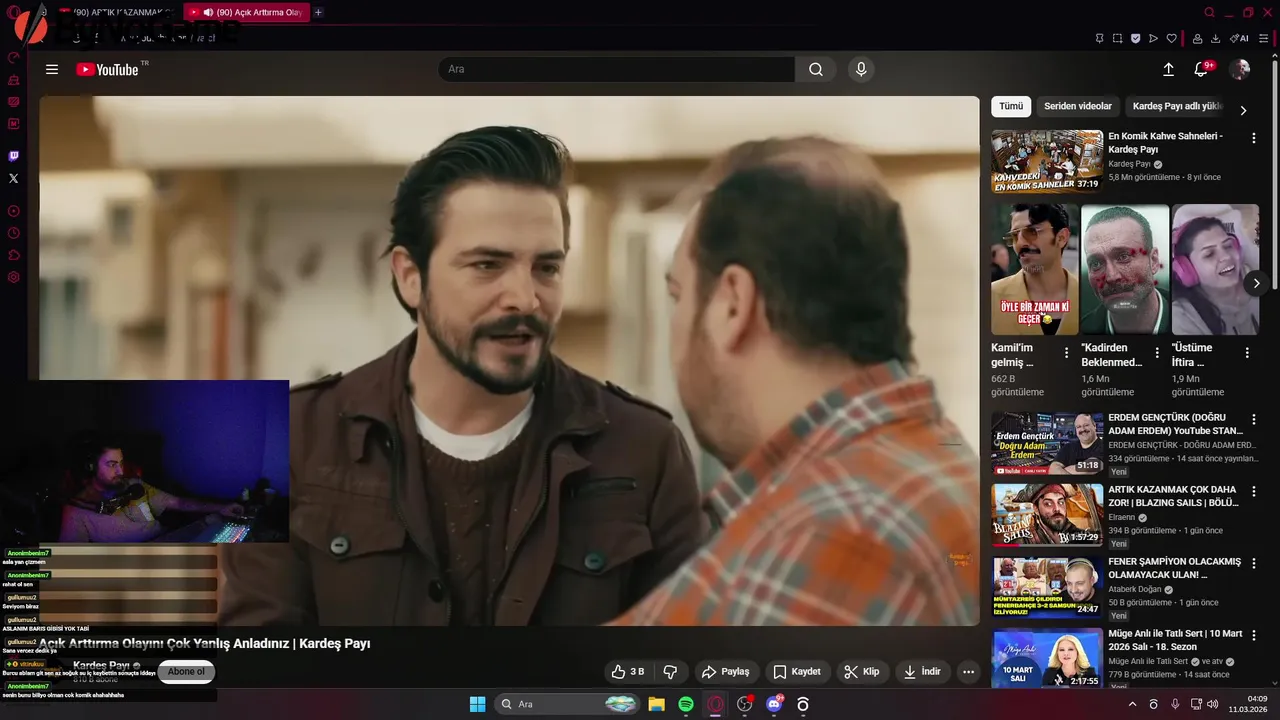Open the YouTube guide hamburger menu
The width and height of the screenshot is (1280, 720).
pos(52,69)
